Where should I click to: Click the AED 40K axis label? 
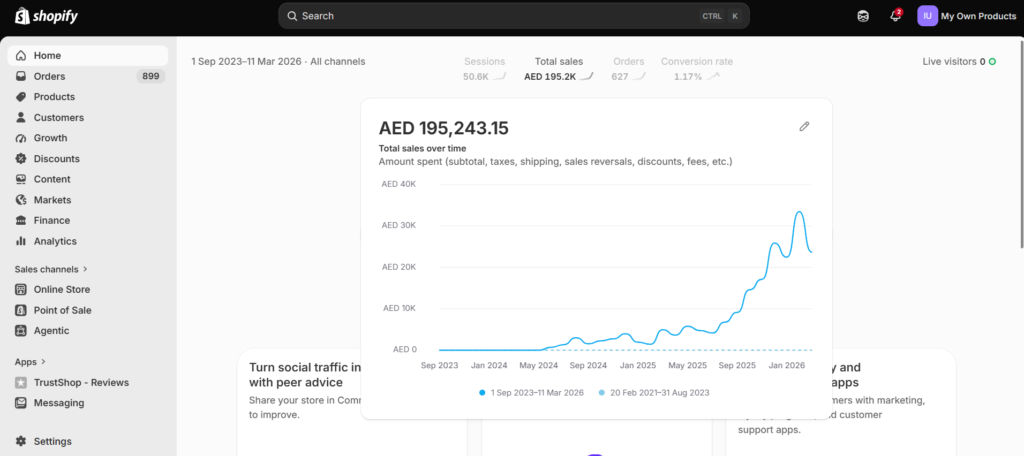tap(399, 184)
